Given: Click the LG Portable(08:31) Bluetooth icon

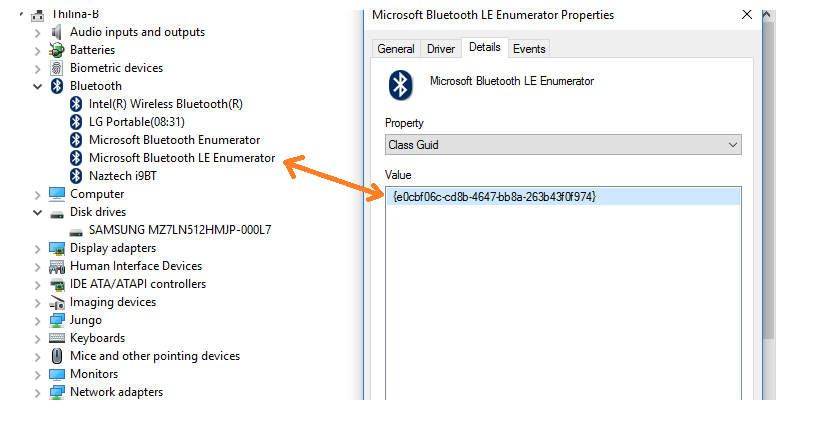Looking at the screenshot, I should coord(76,122).
